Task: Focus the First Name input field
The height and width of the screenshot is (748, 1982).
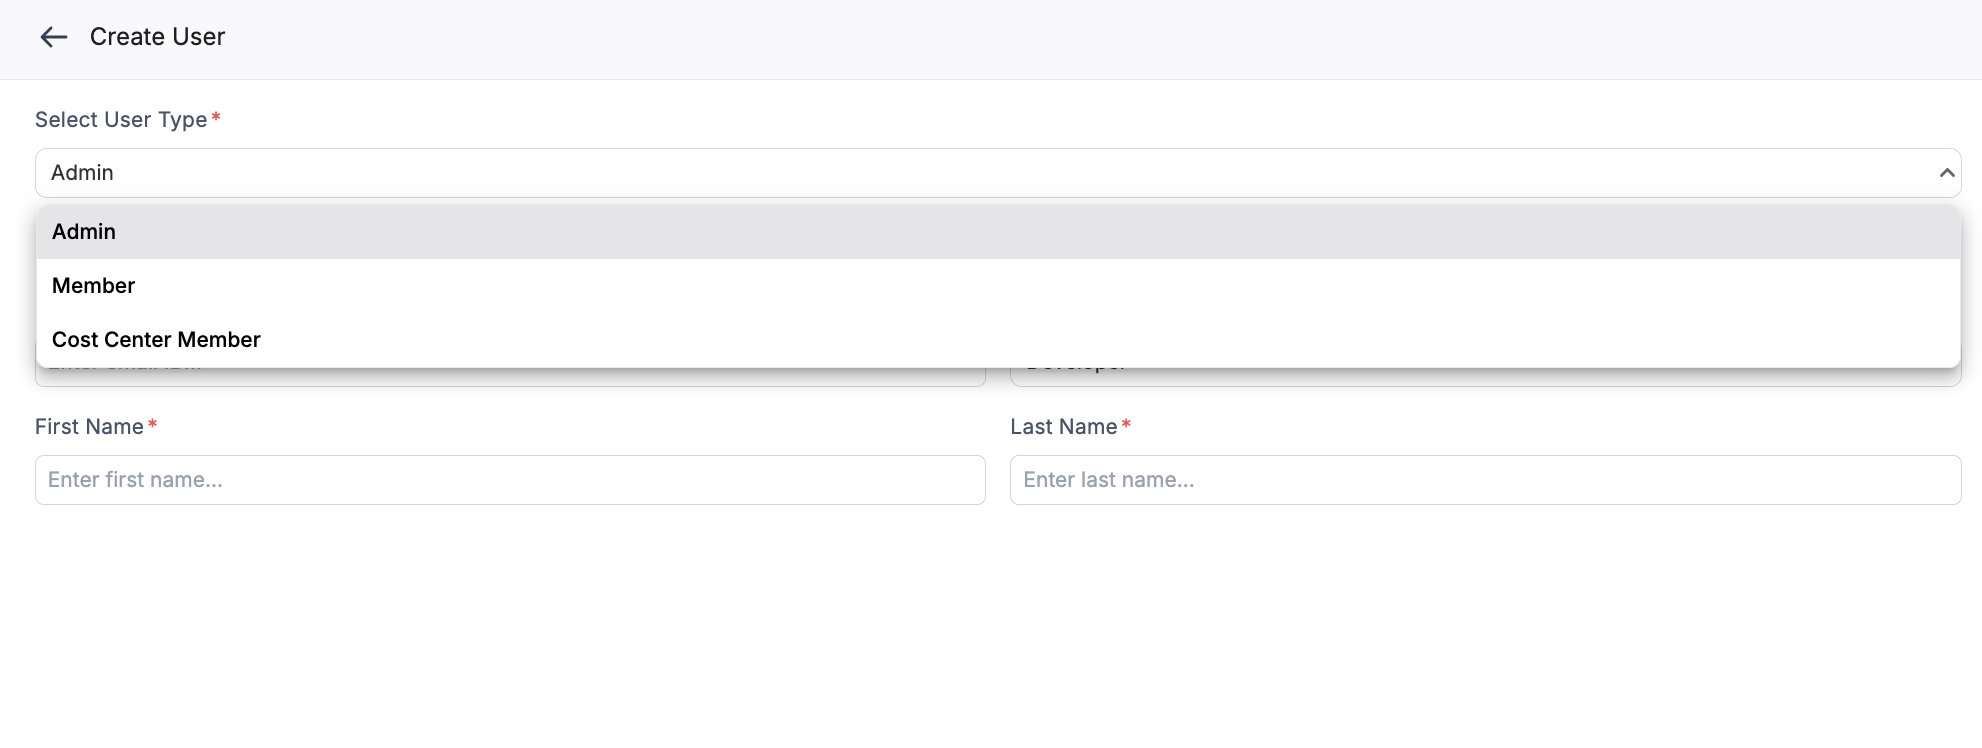Action: click(x=510, y=480)
